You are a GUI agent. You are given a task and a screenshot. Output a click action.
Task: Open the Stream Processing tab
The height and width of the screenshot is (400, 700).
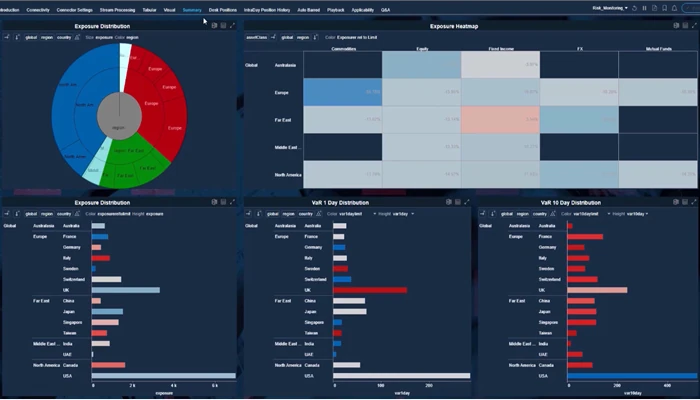coord(117,10)
